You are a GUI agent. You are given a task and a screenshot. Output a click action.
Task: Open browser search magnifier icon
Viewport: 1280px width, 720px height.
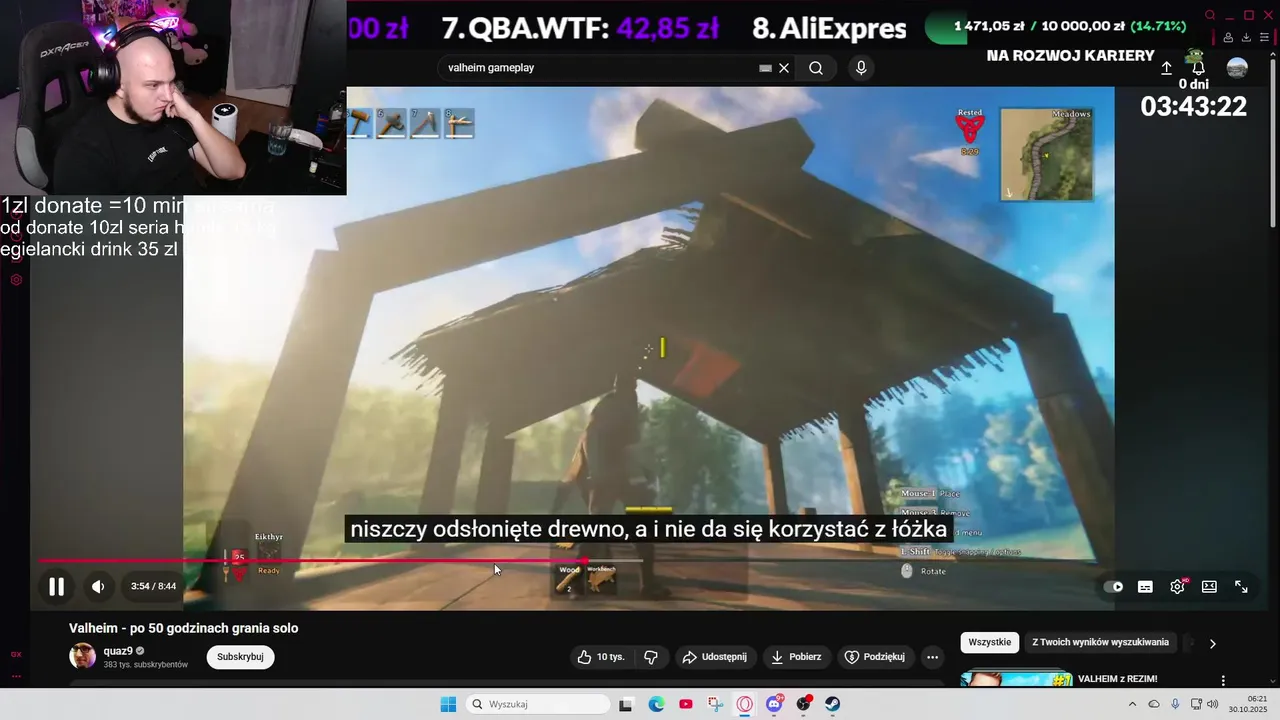(x=1210, y=15)
